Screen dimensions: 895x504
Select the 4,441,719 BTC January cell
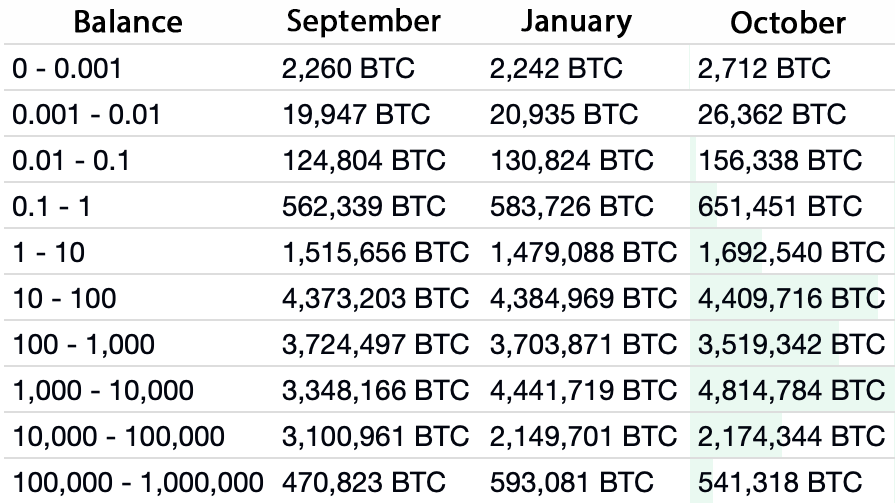(583, 390)
